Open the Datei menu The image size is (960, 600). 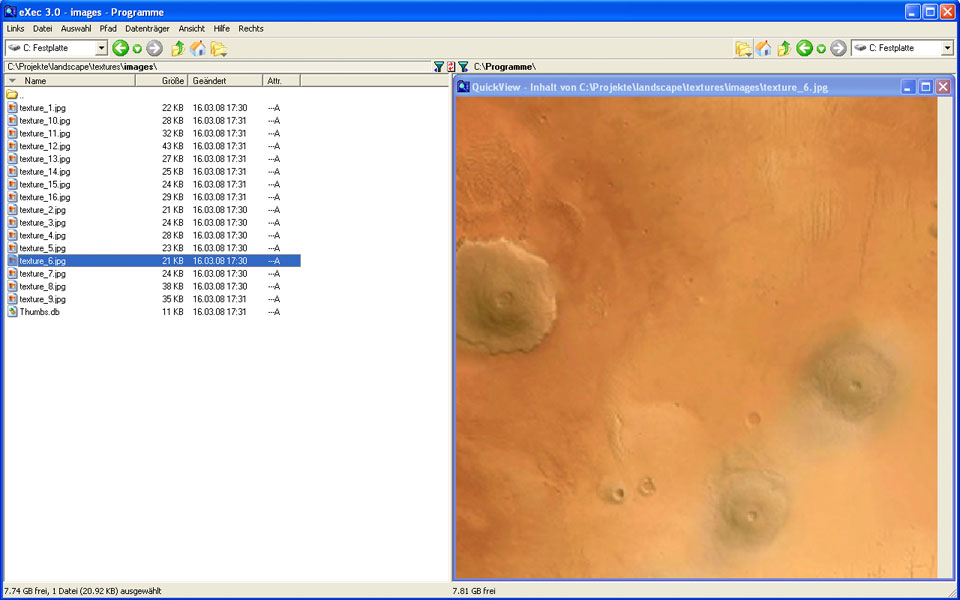tap(42, 29)
